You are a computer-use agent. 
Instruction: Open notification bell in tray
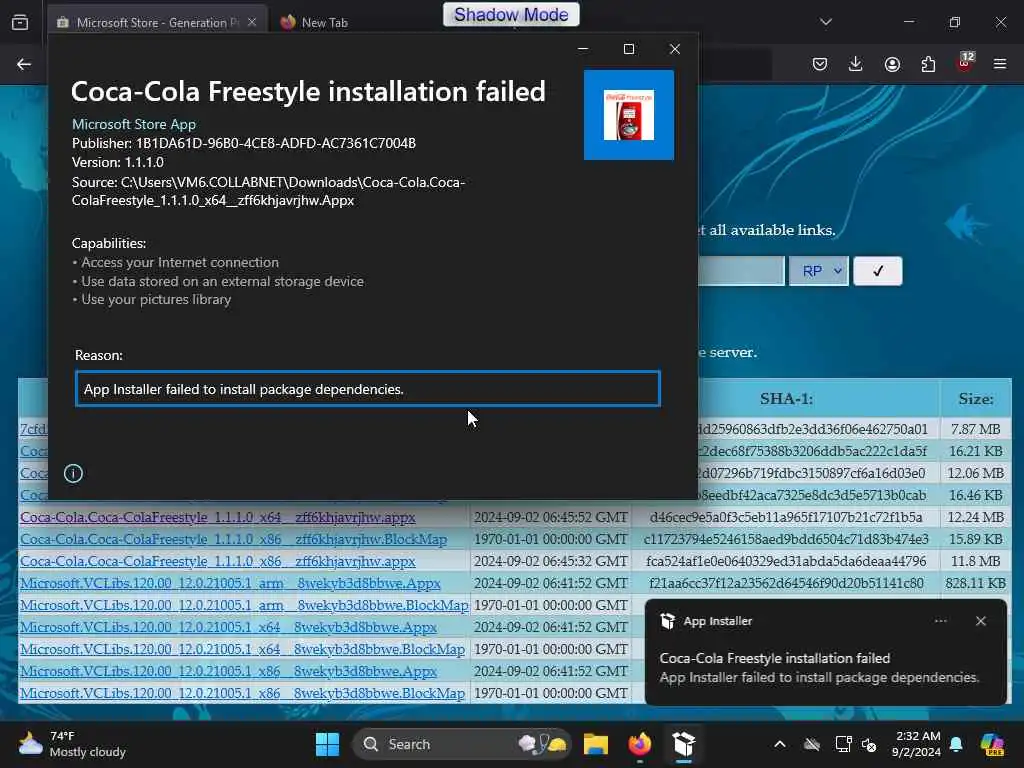coord(956,744)
